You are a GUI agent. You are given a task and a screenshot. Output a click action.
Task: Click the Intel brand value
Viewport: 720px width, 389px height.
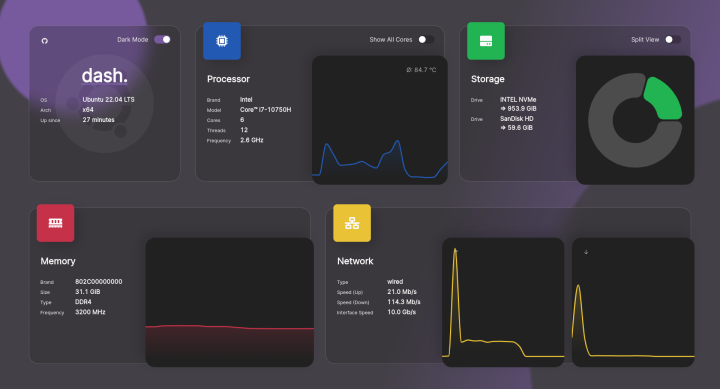click(x=246, y=100)
